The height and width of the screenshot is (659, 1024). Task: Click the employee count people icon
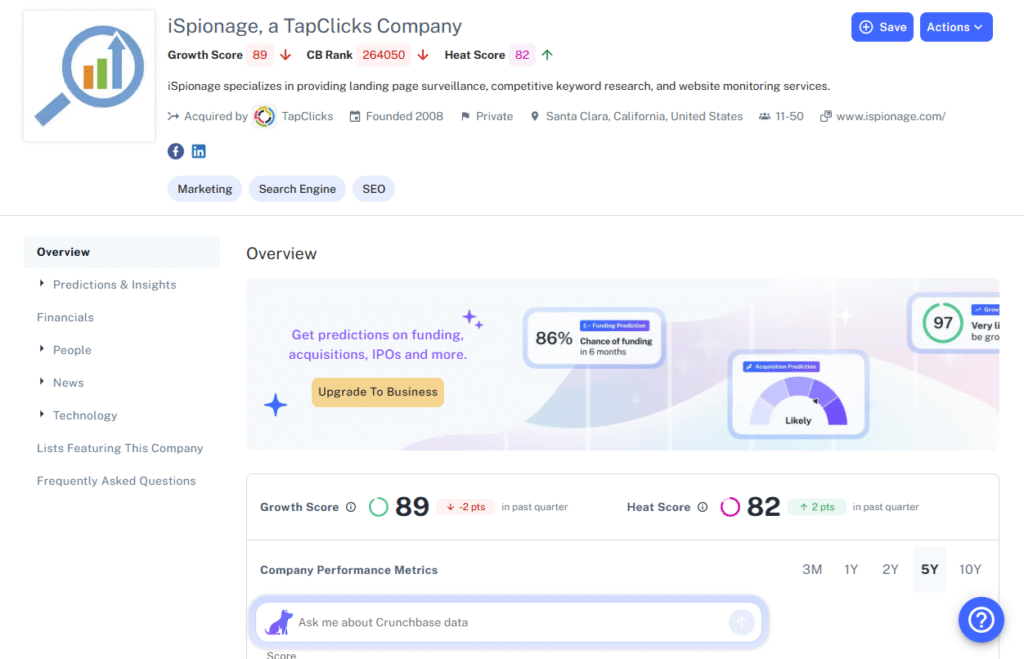tap(764, 116)
